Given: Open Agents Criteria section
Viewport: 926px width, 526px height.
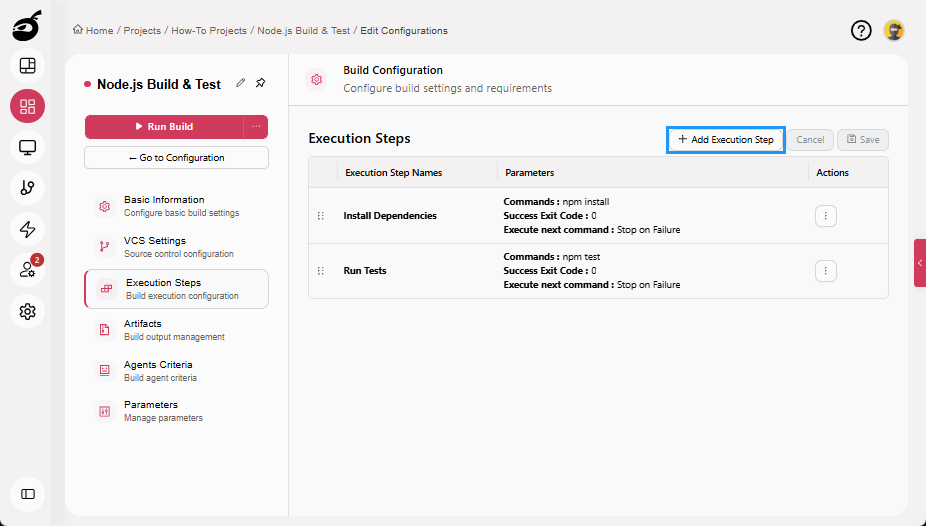Looking at the screenshot, I should click(x=177, y=370).
